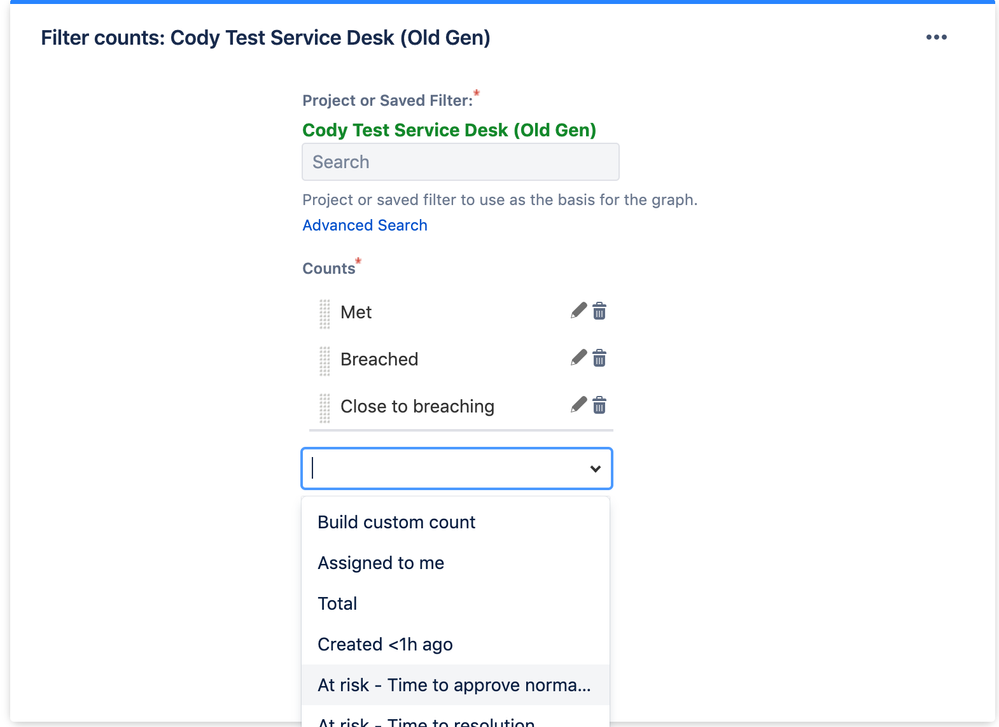This screenshot has height=727, width=999.
Task: Click the drag handle beside "Close to breaching"
Action: click(x=325, y=405)
